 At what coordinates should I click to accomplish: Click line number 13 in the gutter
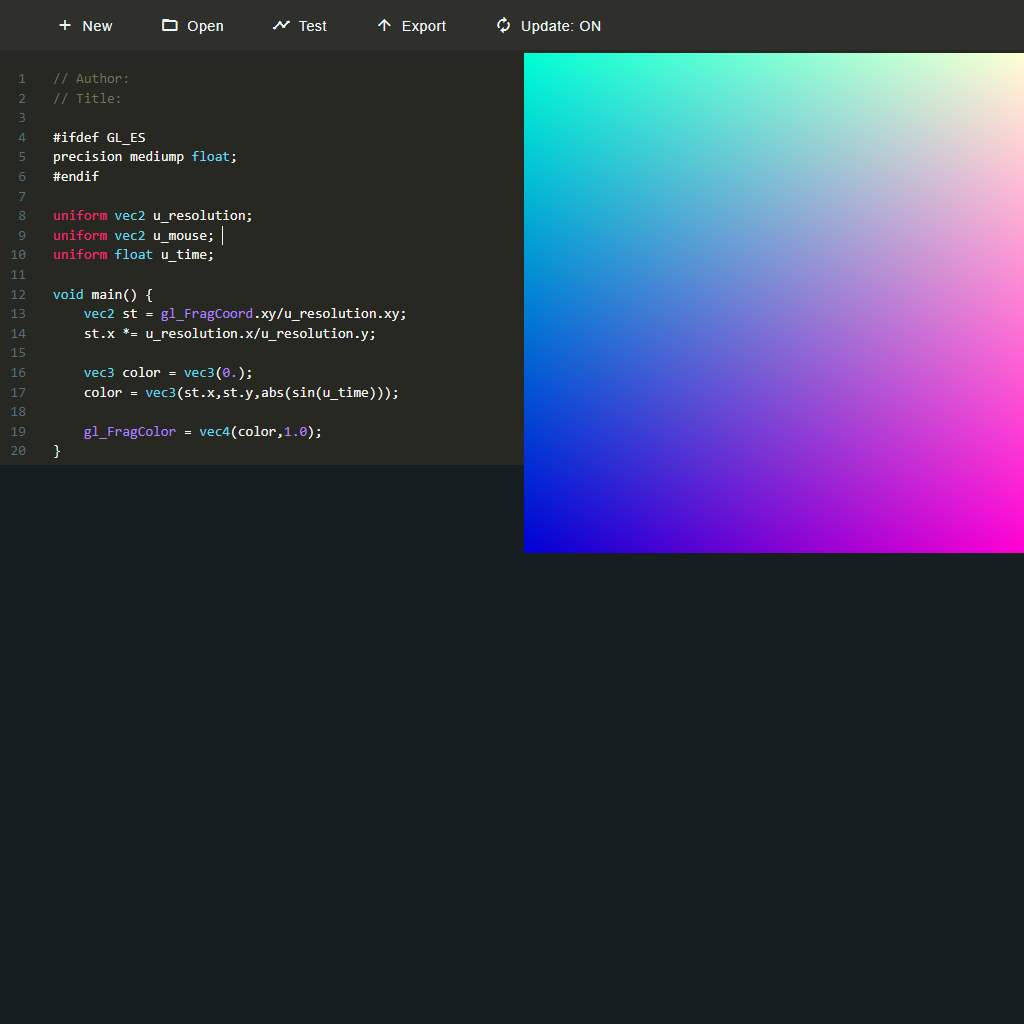[18, 313]
